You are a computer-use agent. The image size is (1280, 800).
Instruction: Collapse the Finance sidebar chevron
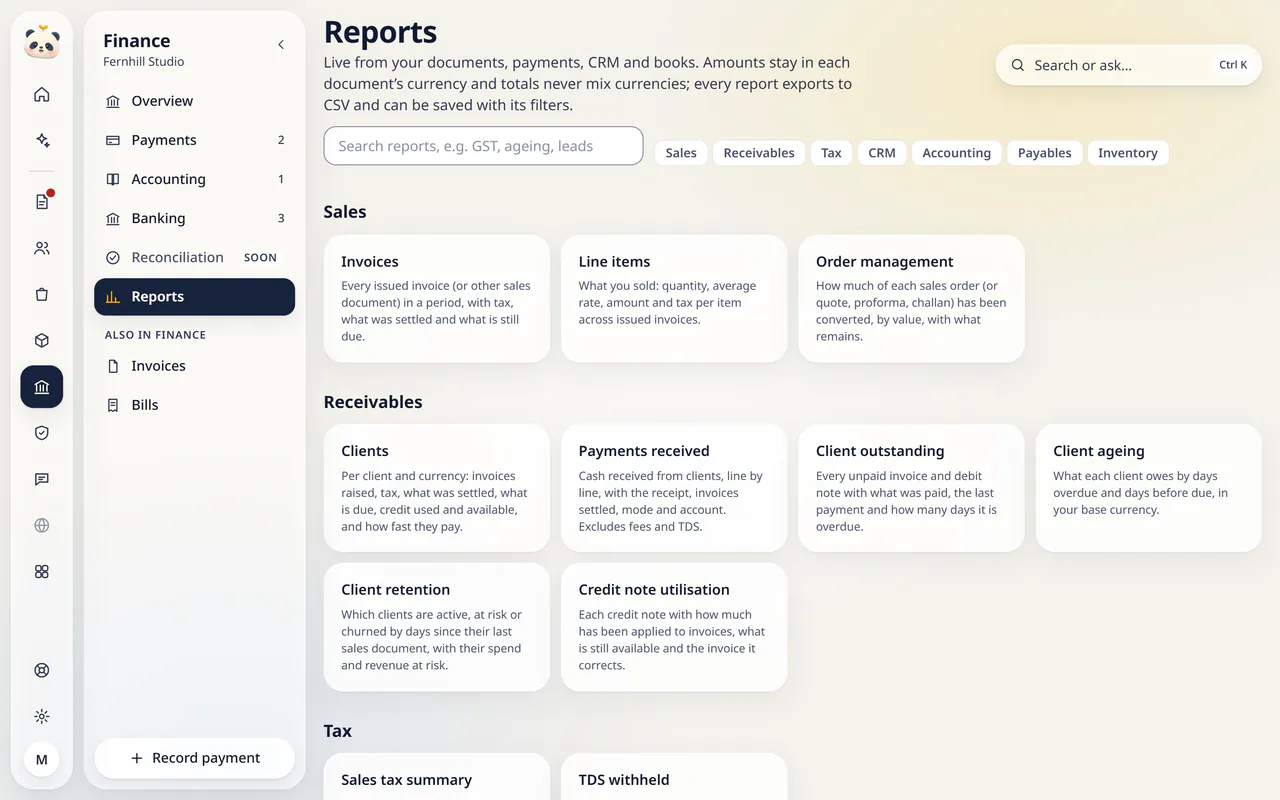click(x=281, y=44)
